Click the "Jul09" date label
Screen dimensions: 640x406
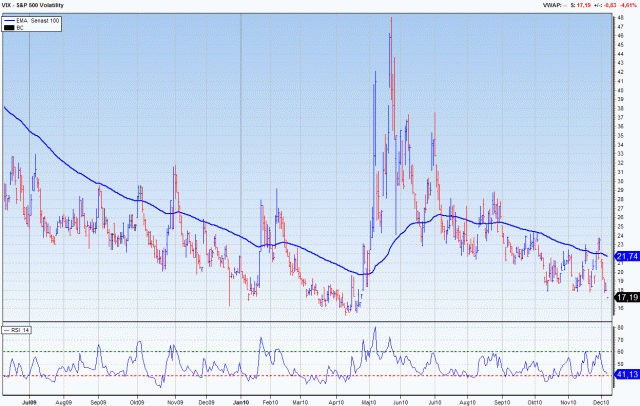point(29,402)
